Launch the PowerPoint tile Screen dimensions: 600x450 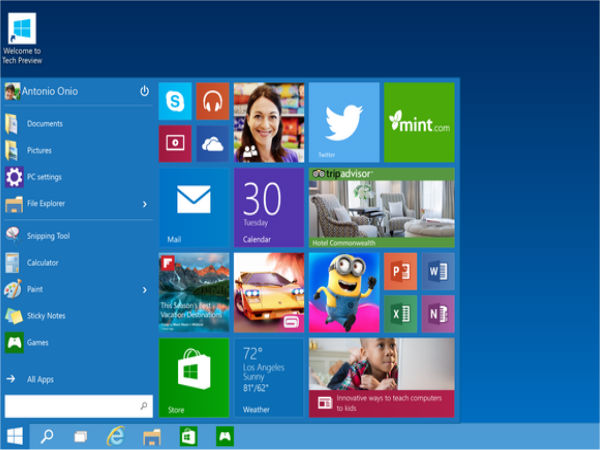400,270
